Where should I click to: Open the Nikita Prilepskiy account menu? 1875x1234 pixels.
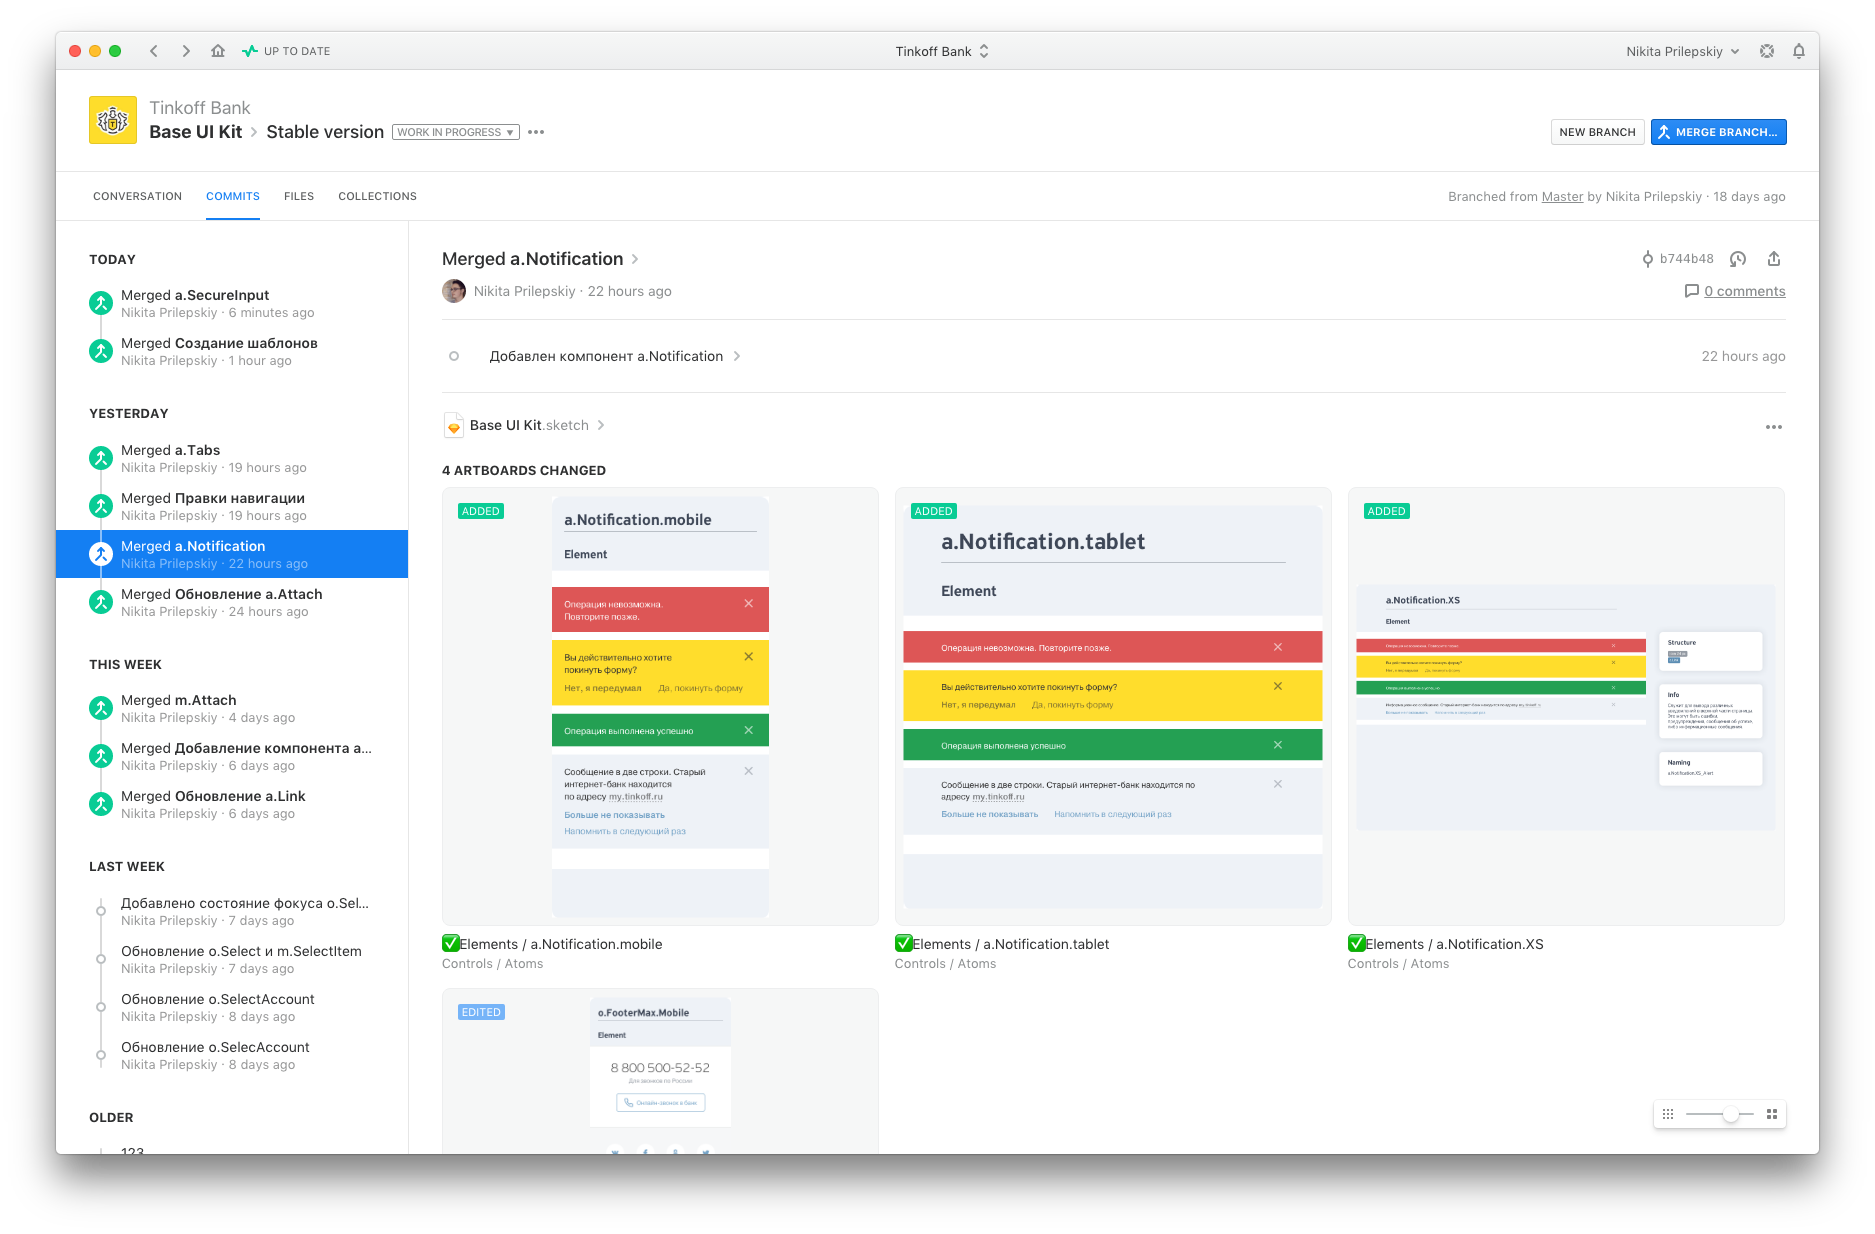pos(1683,51)
